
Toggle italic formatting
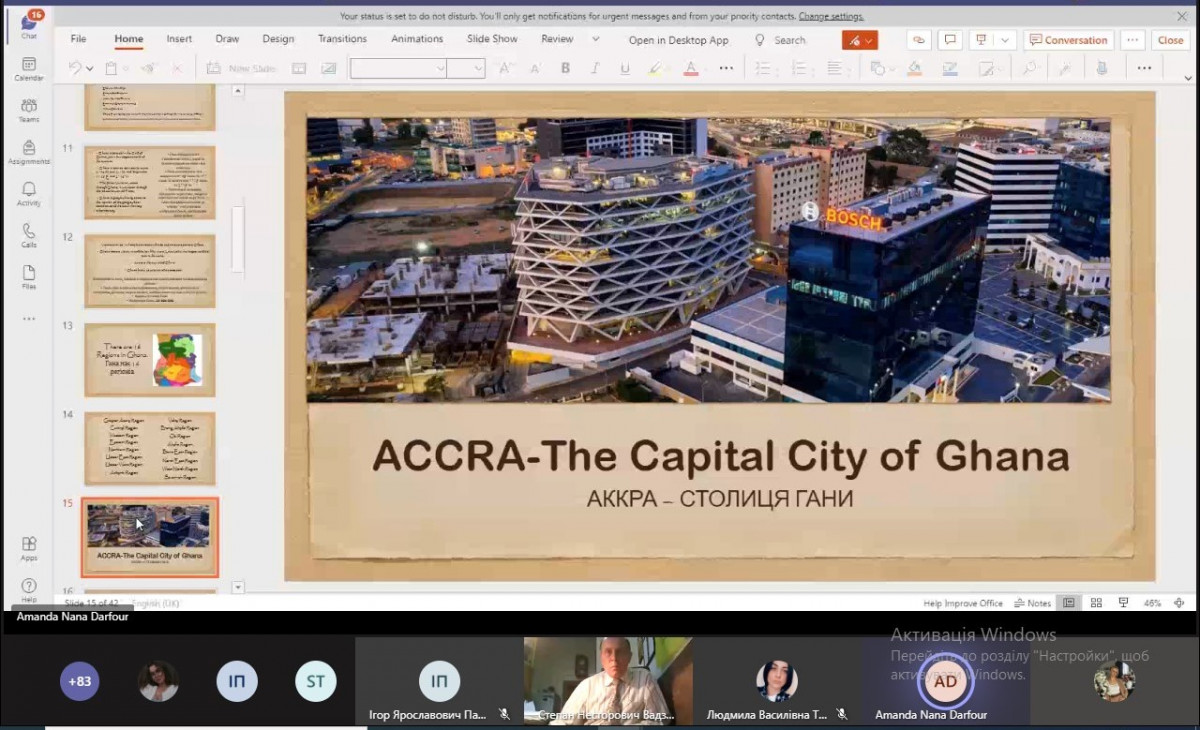(x=595, y=68)
